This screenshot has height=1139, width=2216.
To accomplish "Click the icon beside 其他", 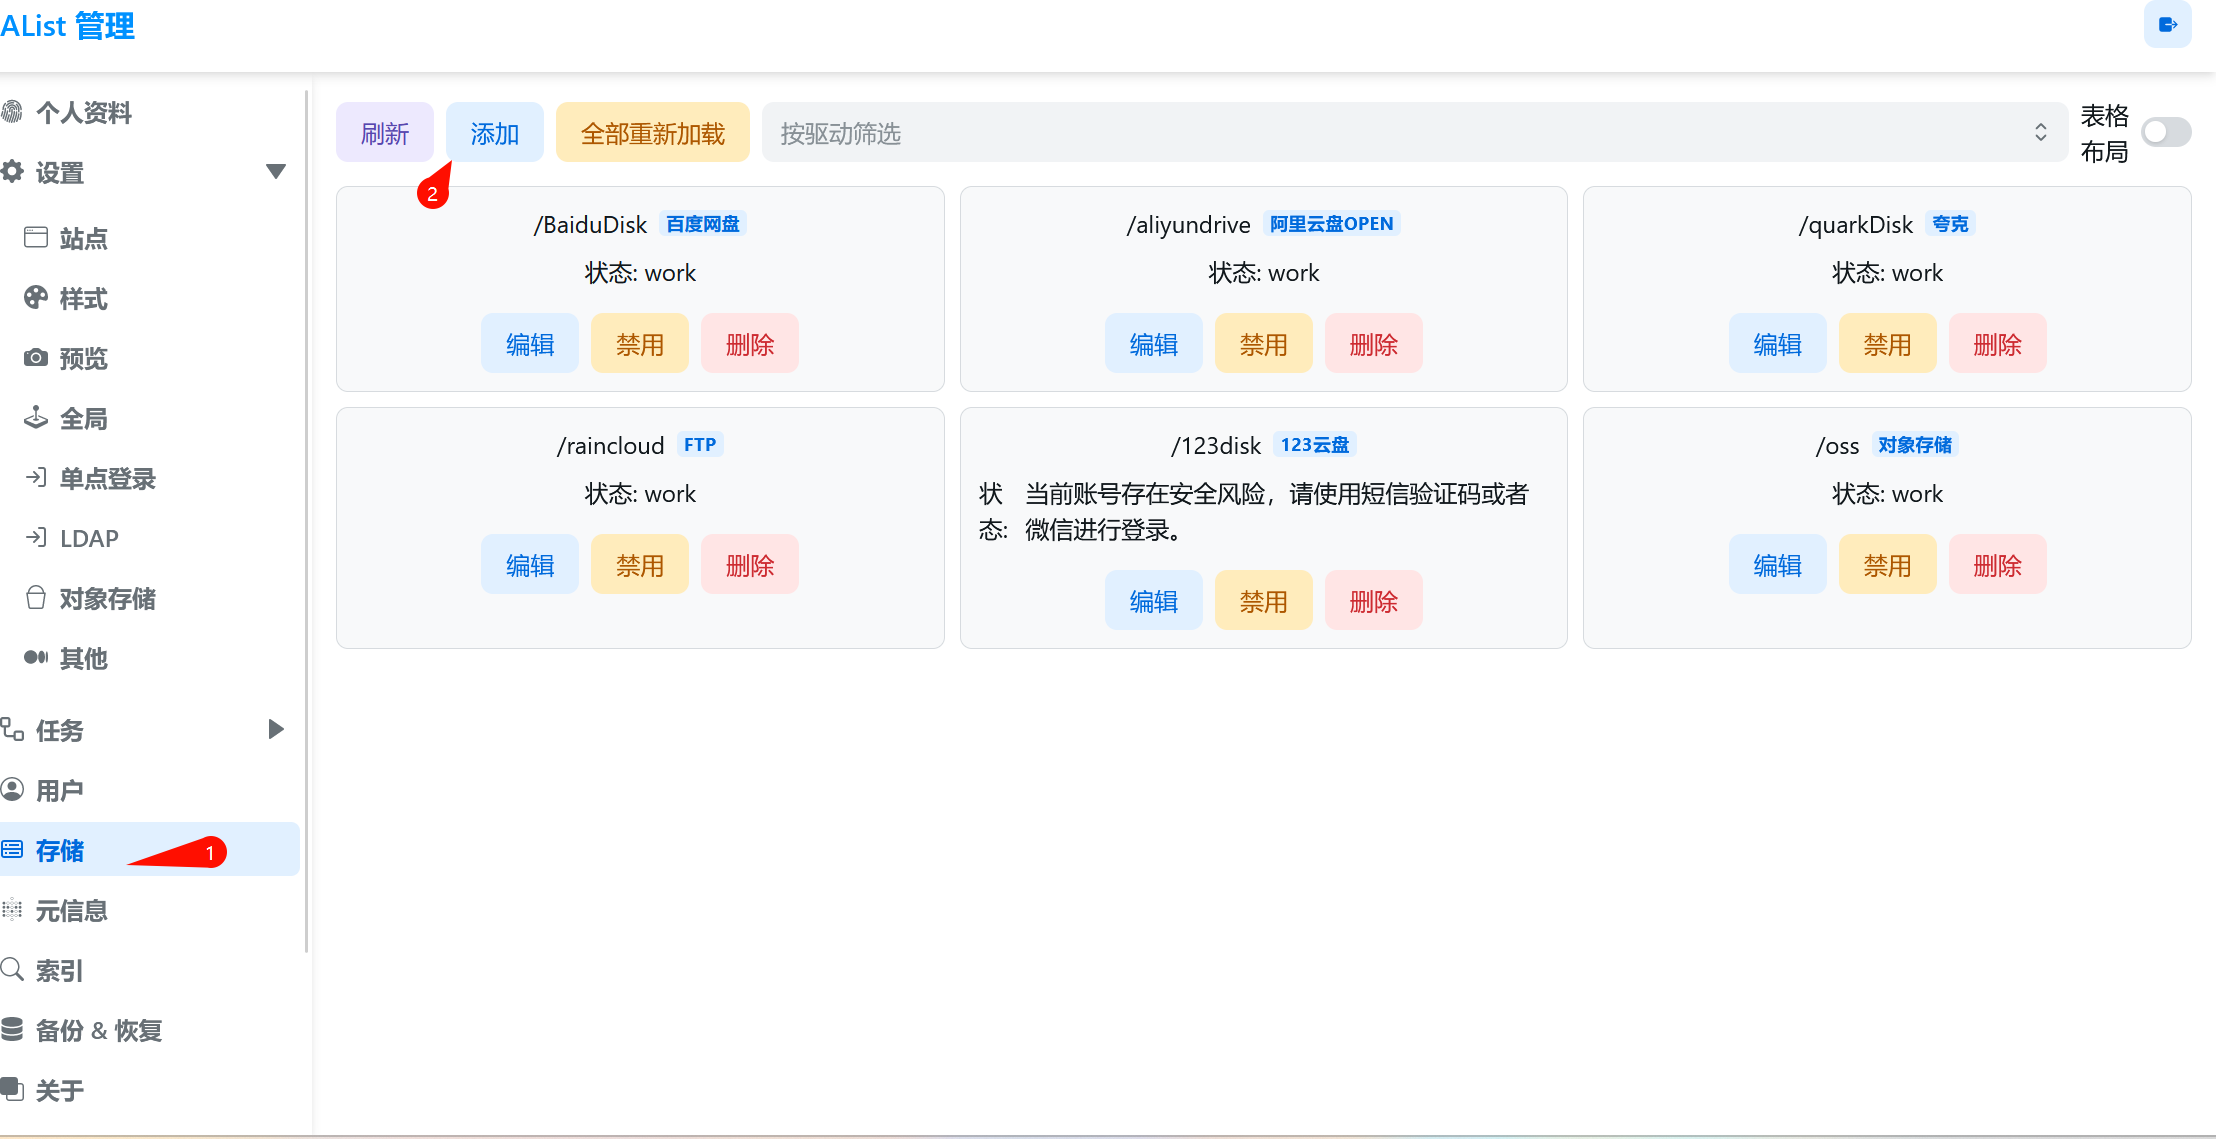I will [x=36, y=658].
